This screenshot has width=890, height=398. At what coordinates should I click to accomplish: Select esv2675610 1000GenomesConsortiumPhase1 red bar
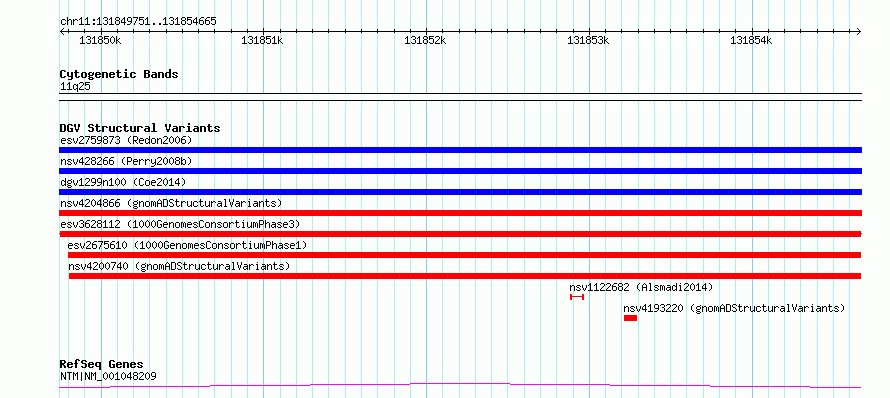[x=464, y=255]
